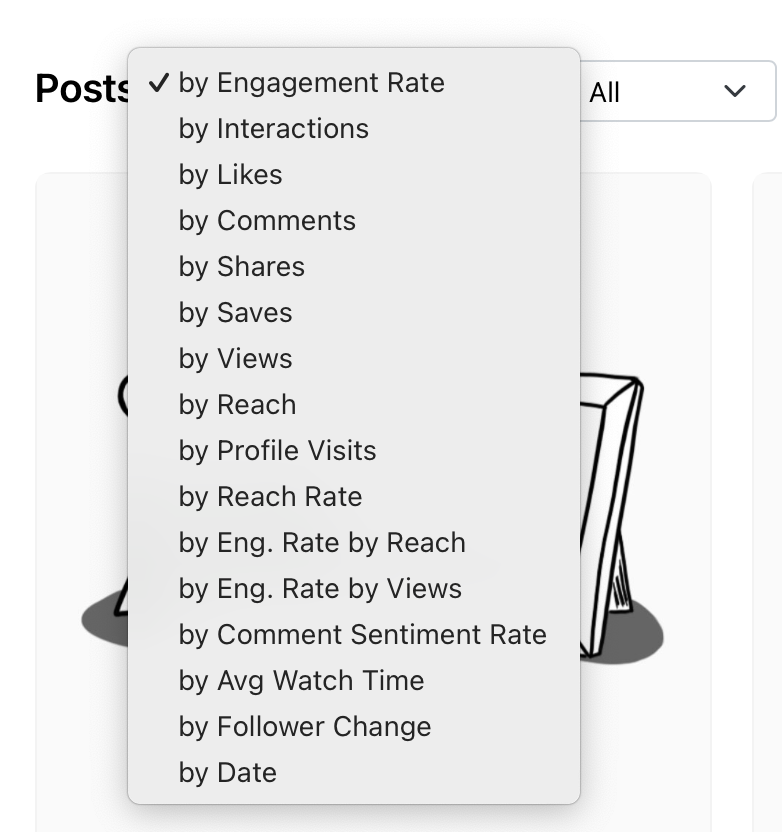
Task: Sort posts by Views
Action: tap(234, 359)
